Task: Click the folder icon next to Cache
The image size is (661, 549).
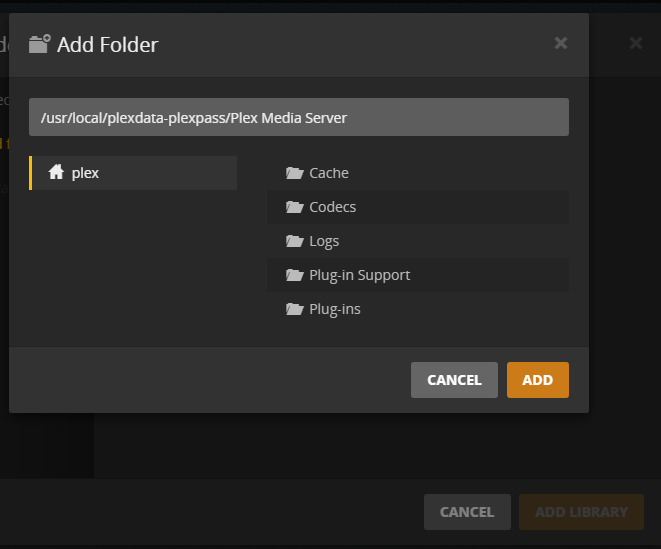Action: coord(295,173)
